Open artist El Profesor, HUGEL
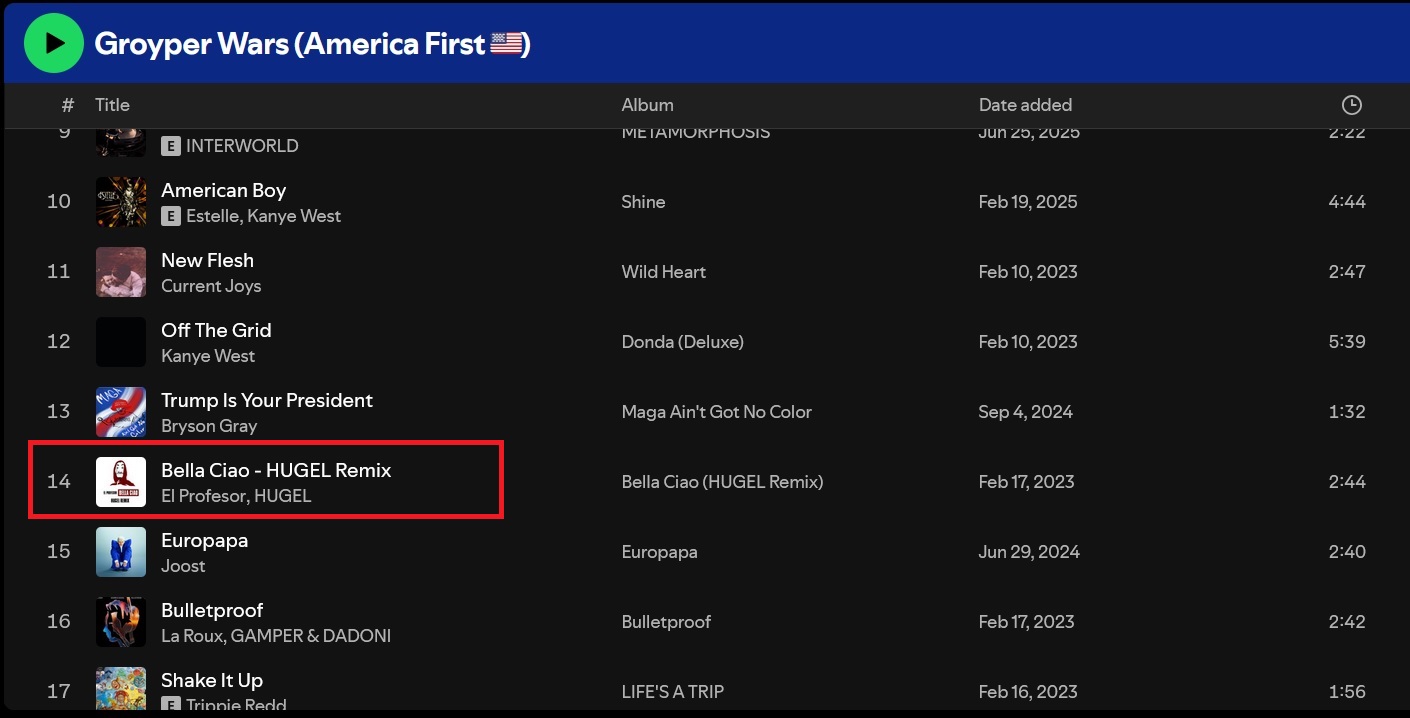Viewport: 1410px width, 718px height. point(236,496)
